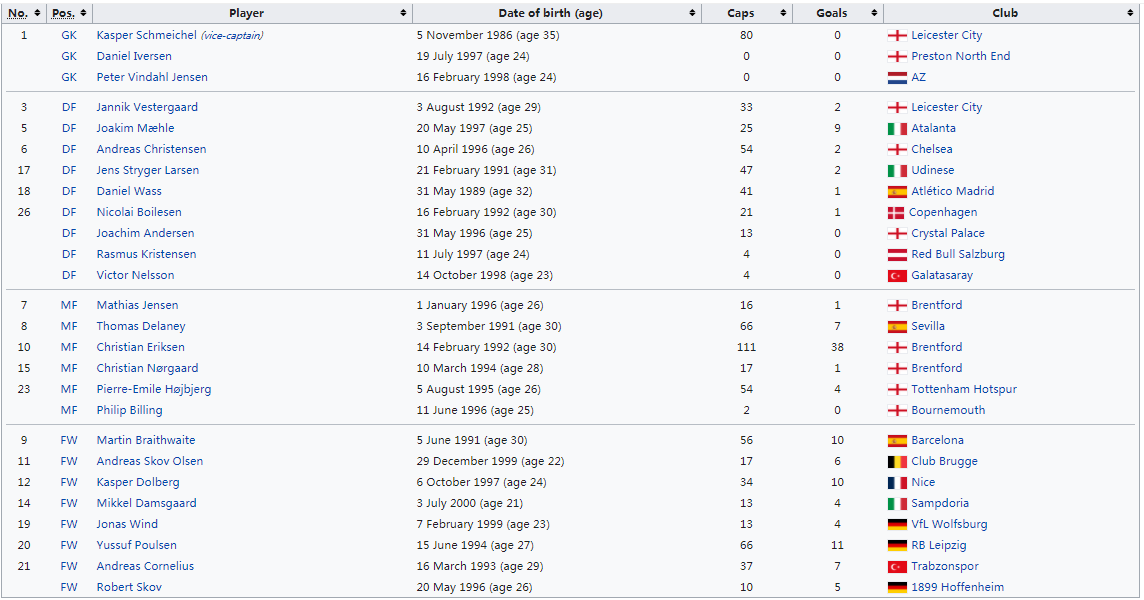
Task: Open Preston North End club link
Action: point(961,55)
